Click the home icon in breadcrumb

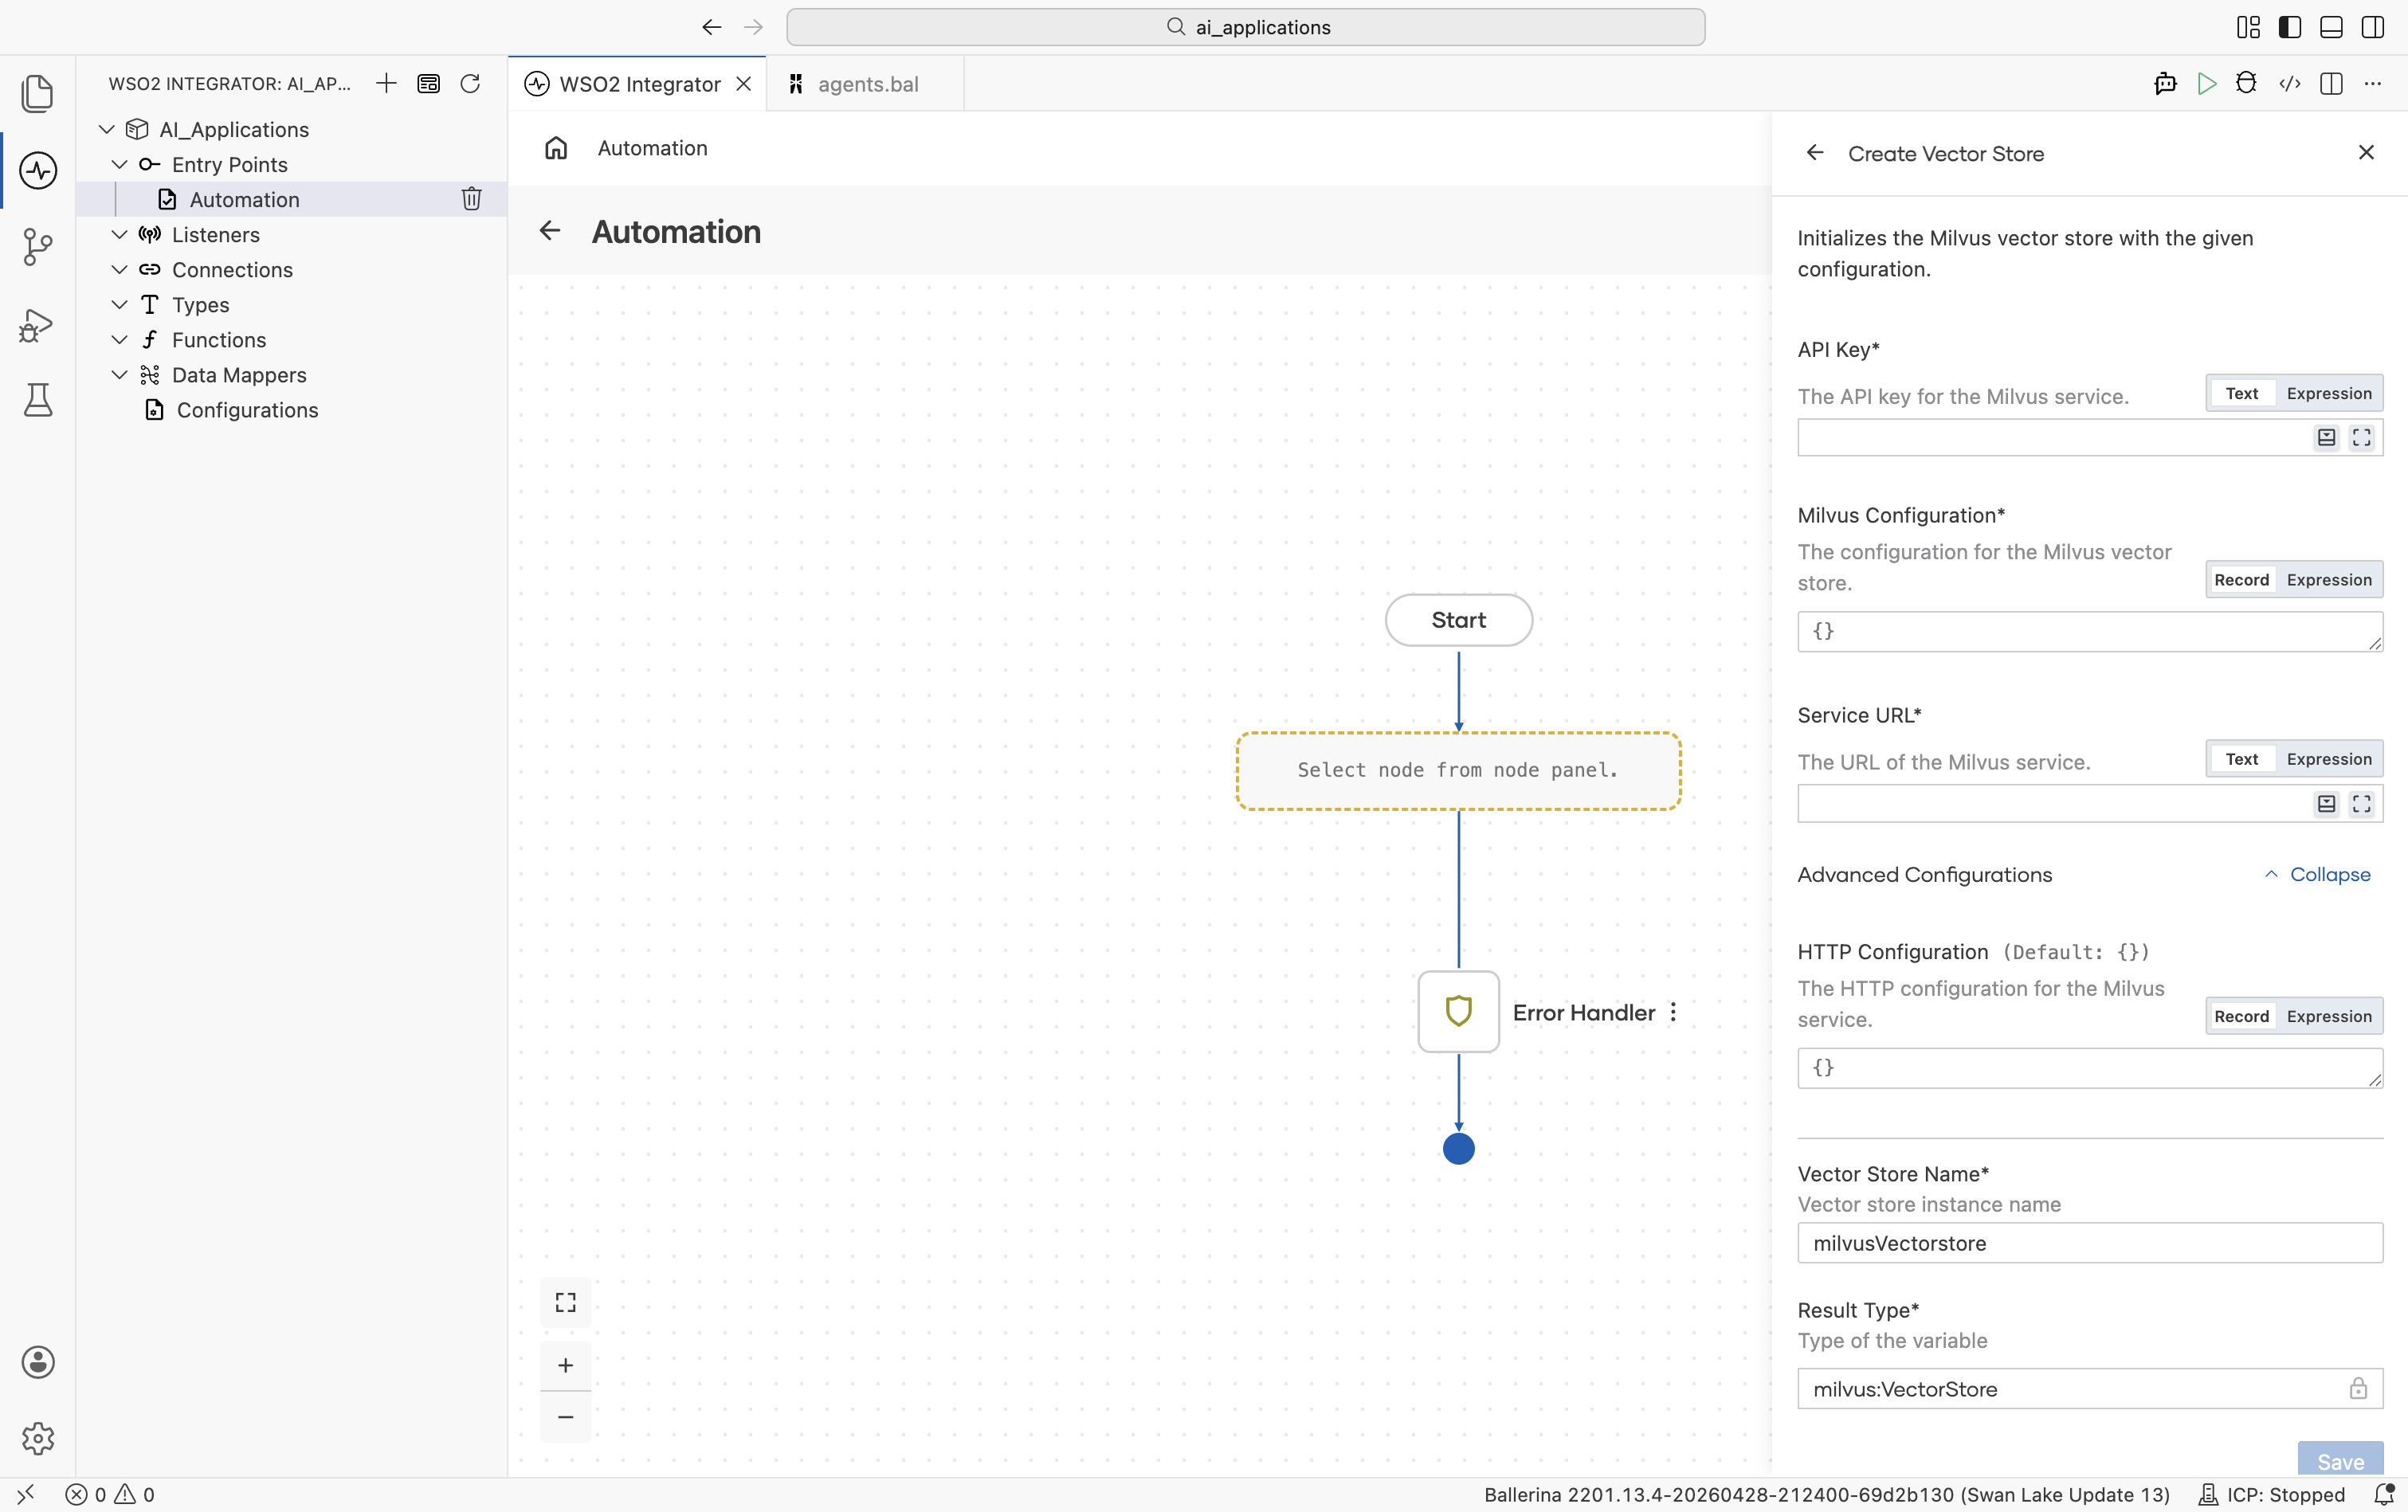coord(556,148)
